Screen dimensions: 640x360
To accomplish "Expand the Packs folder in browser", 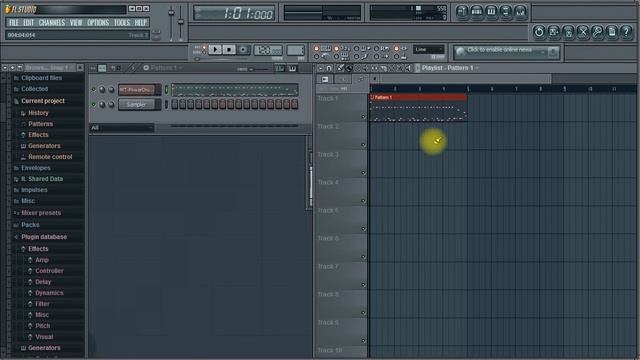I will (30, 225).
